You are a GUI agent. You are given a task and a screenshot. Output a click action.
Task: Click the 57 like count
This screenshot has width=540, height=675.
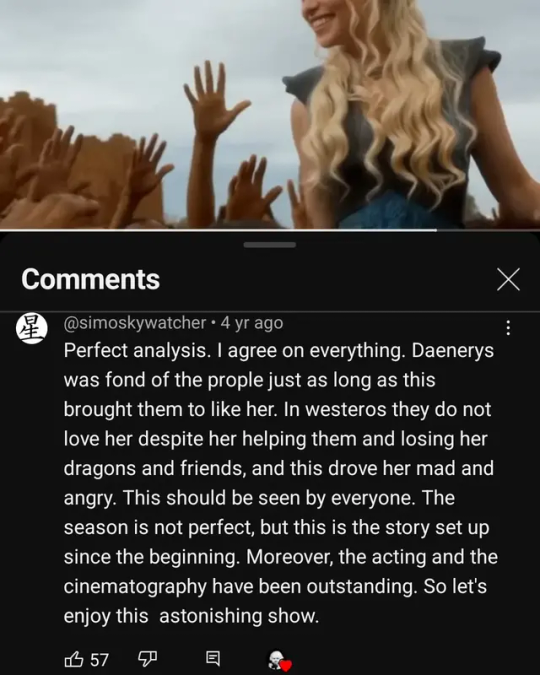click(99, 660)
